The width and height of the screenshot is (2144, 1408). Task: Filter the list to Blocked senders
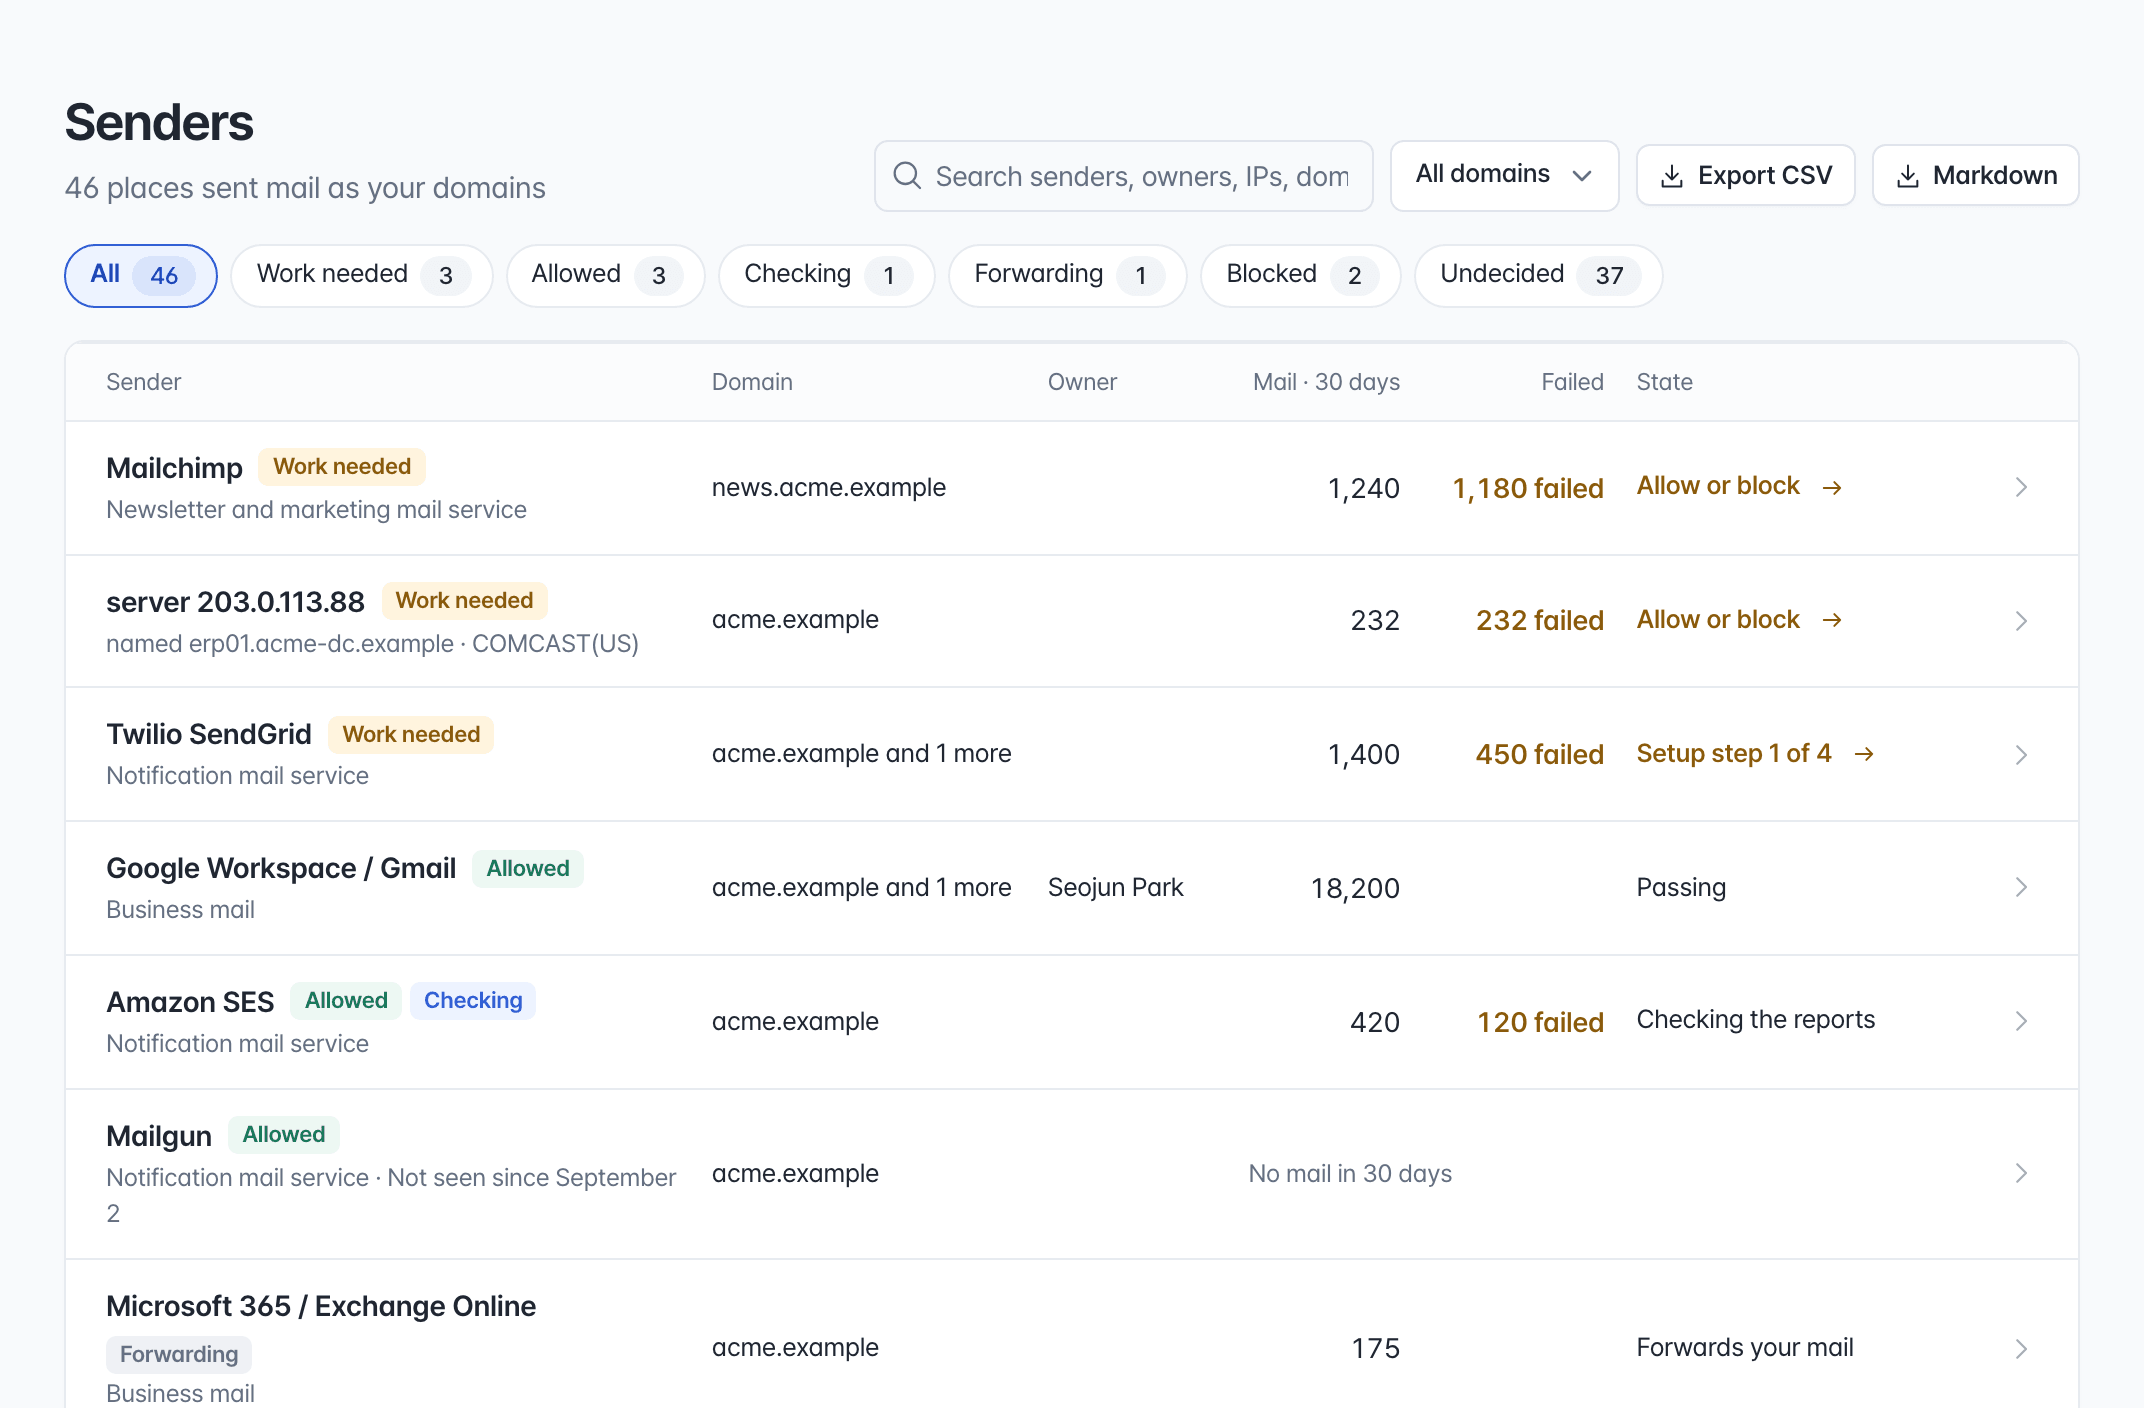click(1300, 275)
